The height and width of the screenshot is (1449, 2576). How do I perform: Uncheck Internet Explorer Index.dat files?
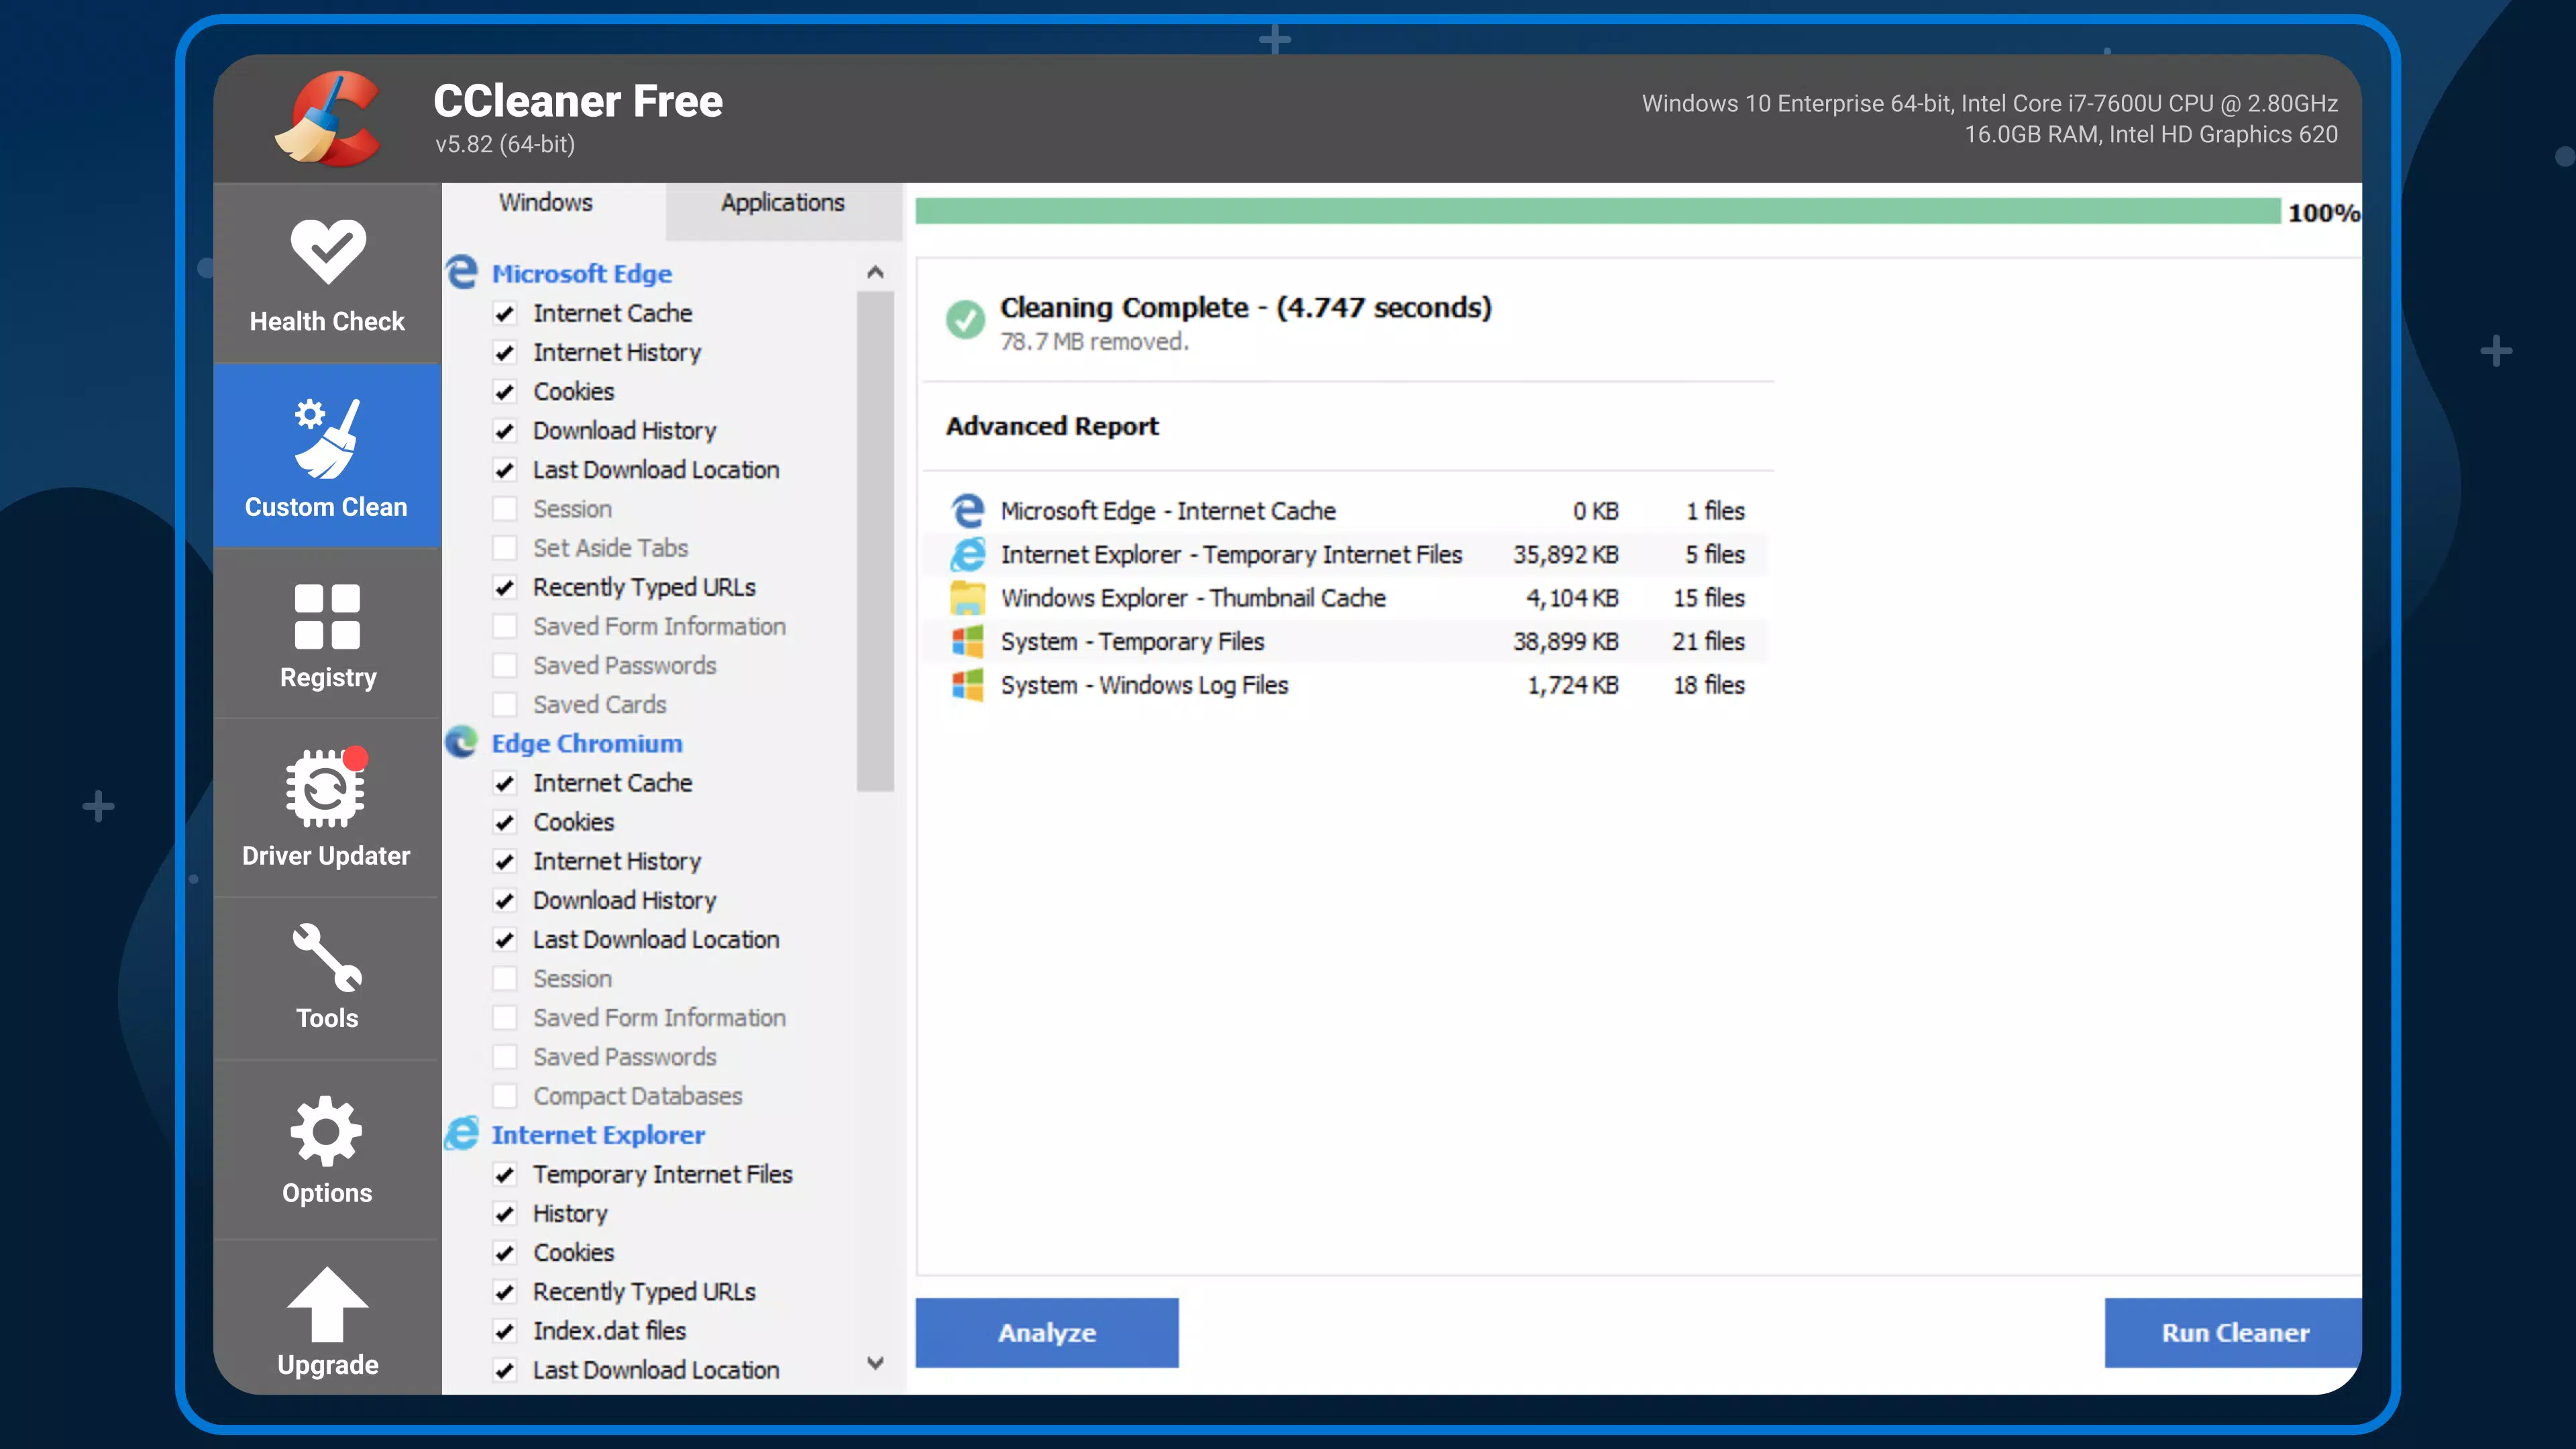pyautogui.click(x=505, y=1331)
